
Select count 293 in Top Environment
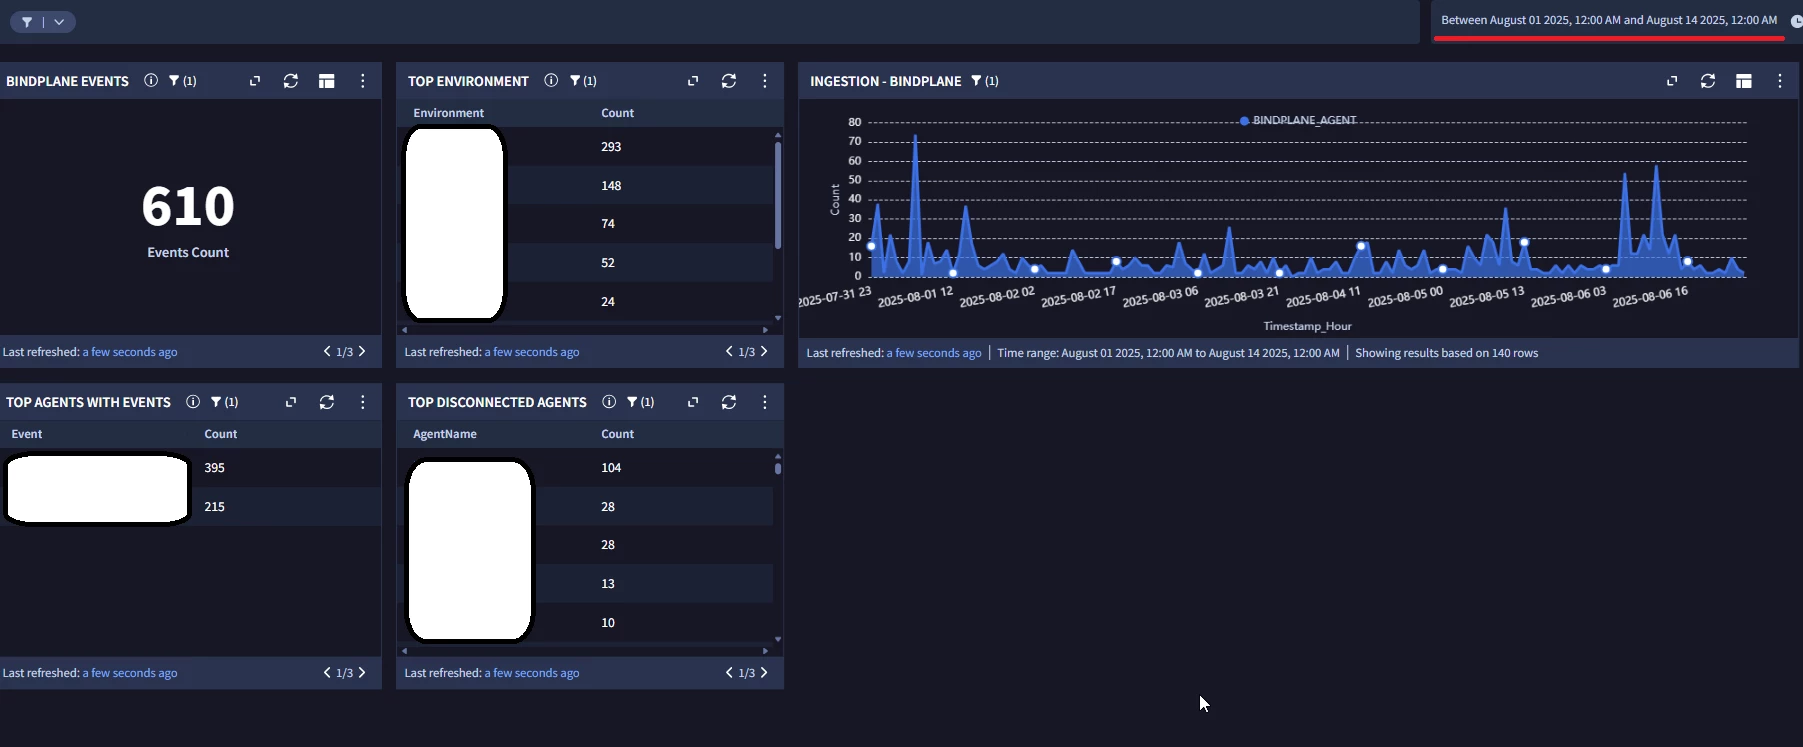(x=611, y=147)
